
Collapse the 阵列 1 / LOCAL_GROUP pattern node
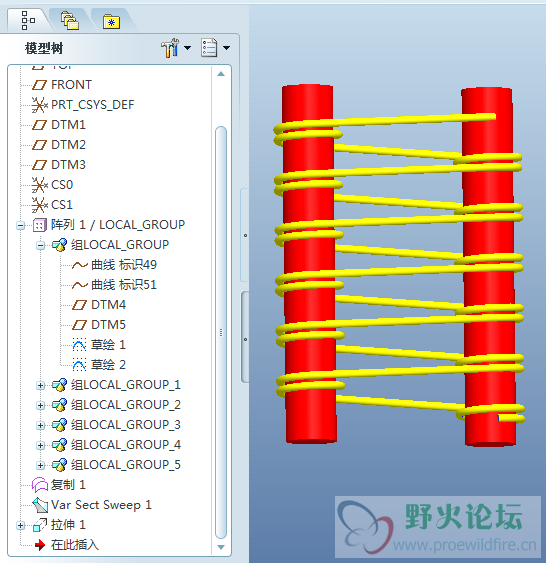(x=21, y=225)
